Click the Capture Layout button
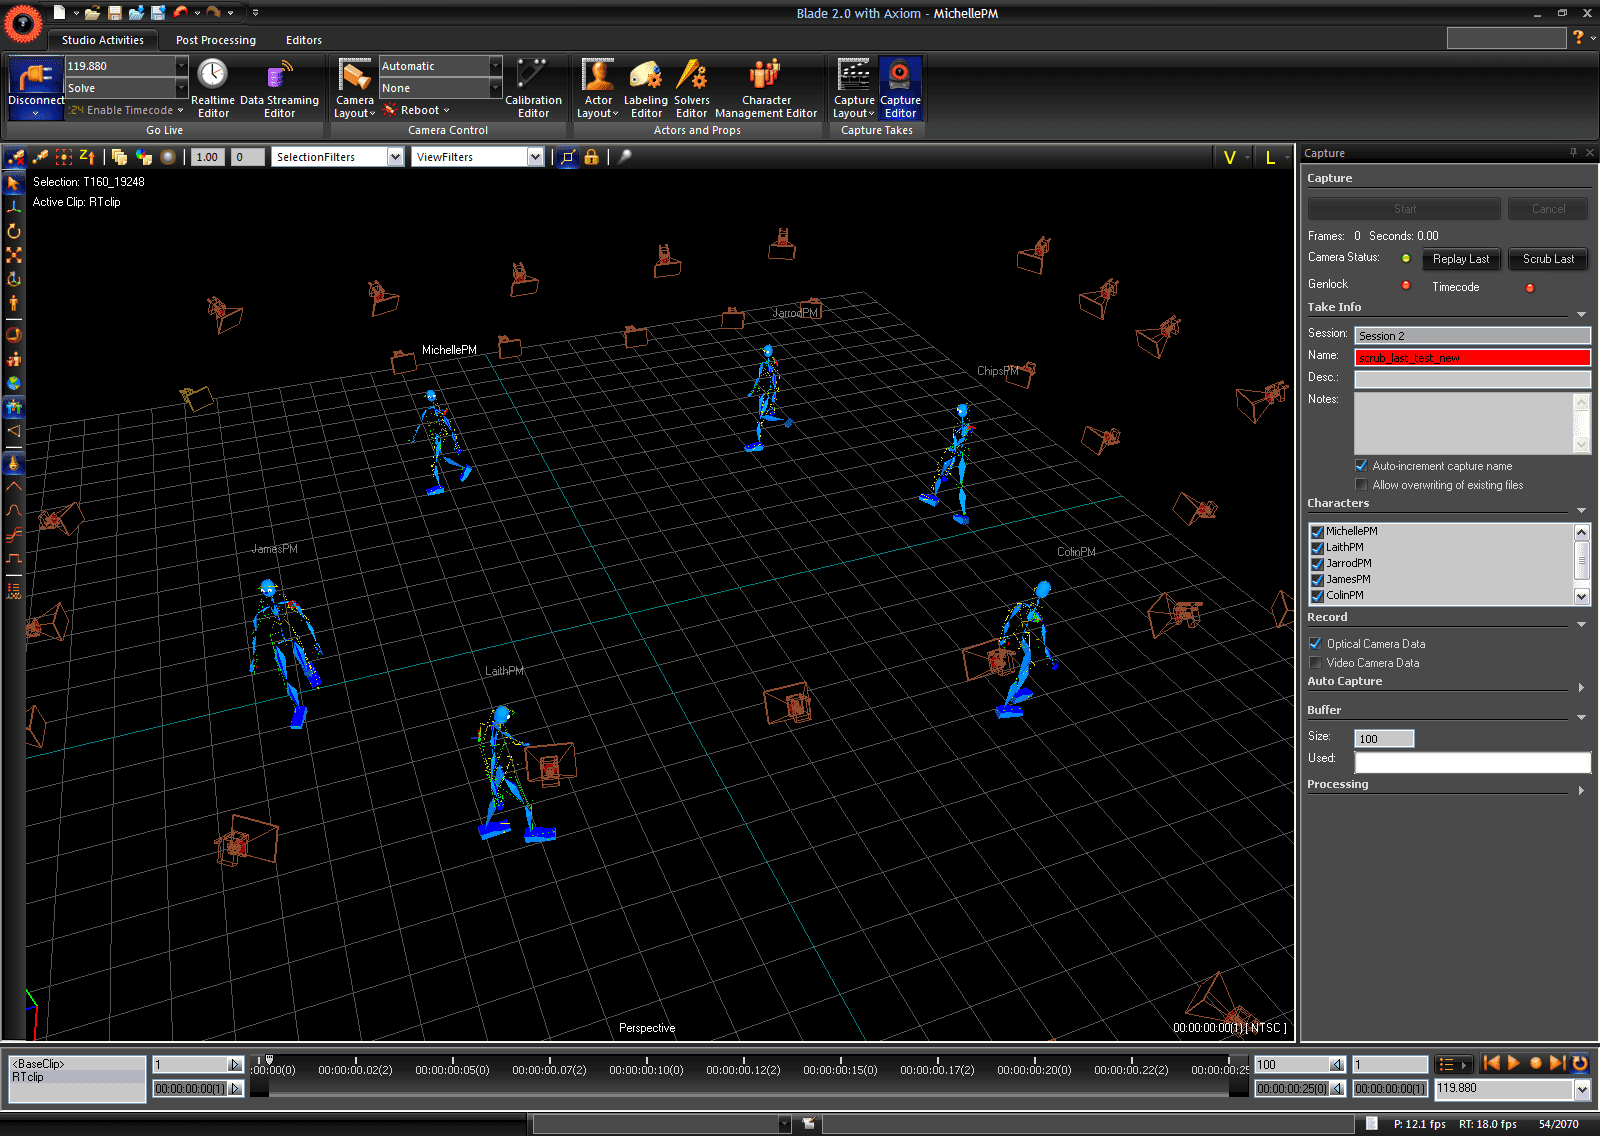Screen dimensions: 1600x1136 tap(854, 88)
